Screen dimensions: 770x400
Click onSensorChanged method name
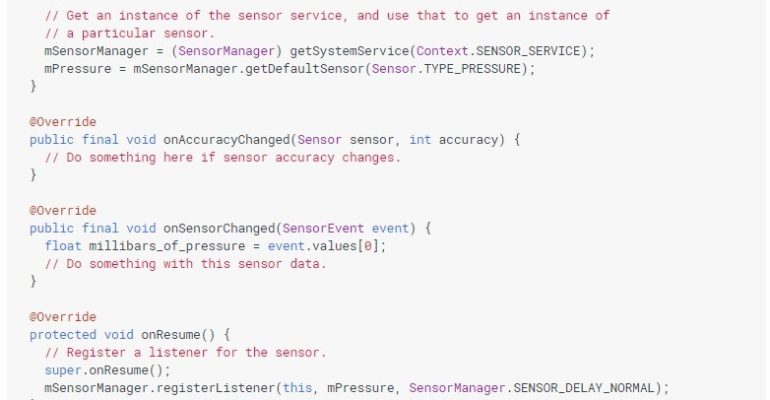coord(219,228)
